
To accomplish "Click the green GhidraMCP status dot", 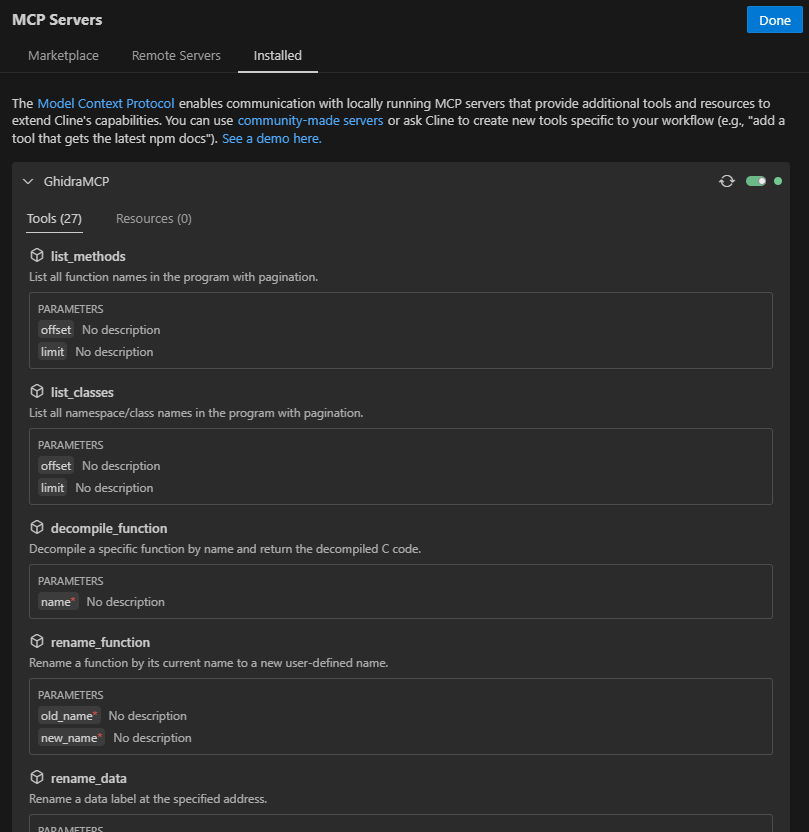I will 778,181.
